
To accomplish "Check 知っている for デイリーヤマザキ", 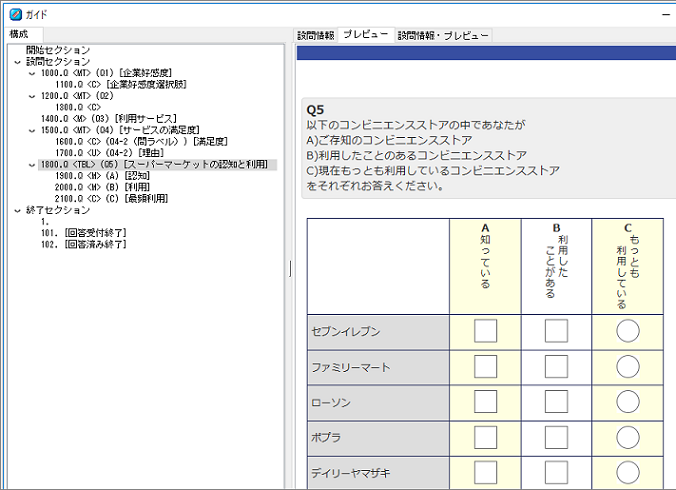I will pos(485,472).
